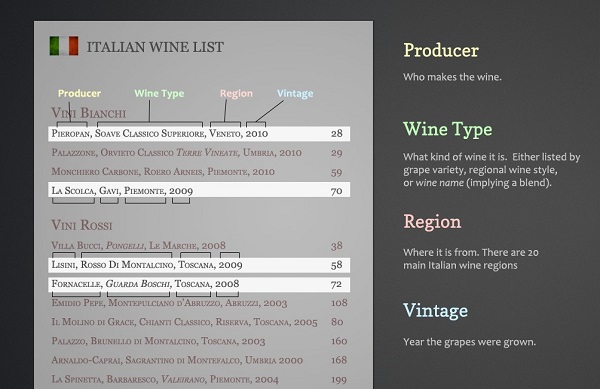The height and width of the screenshot is (389, 600).
Task: Click the '20 main Italian wine regions' description
Action: (471, 259)
